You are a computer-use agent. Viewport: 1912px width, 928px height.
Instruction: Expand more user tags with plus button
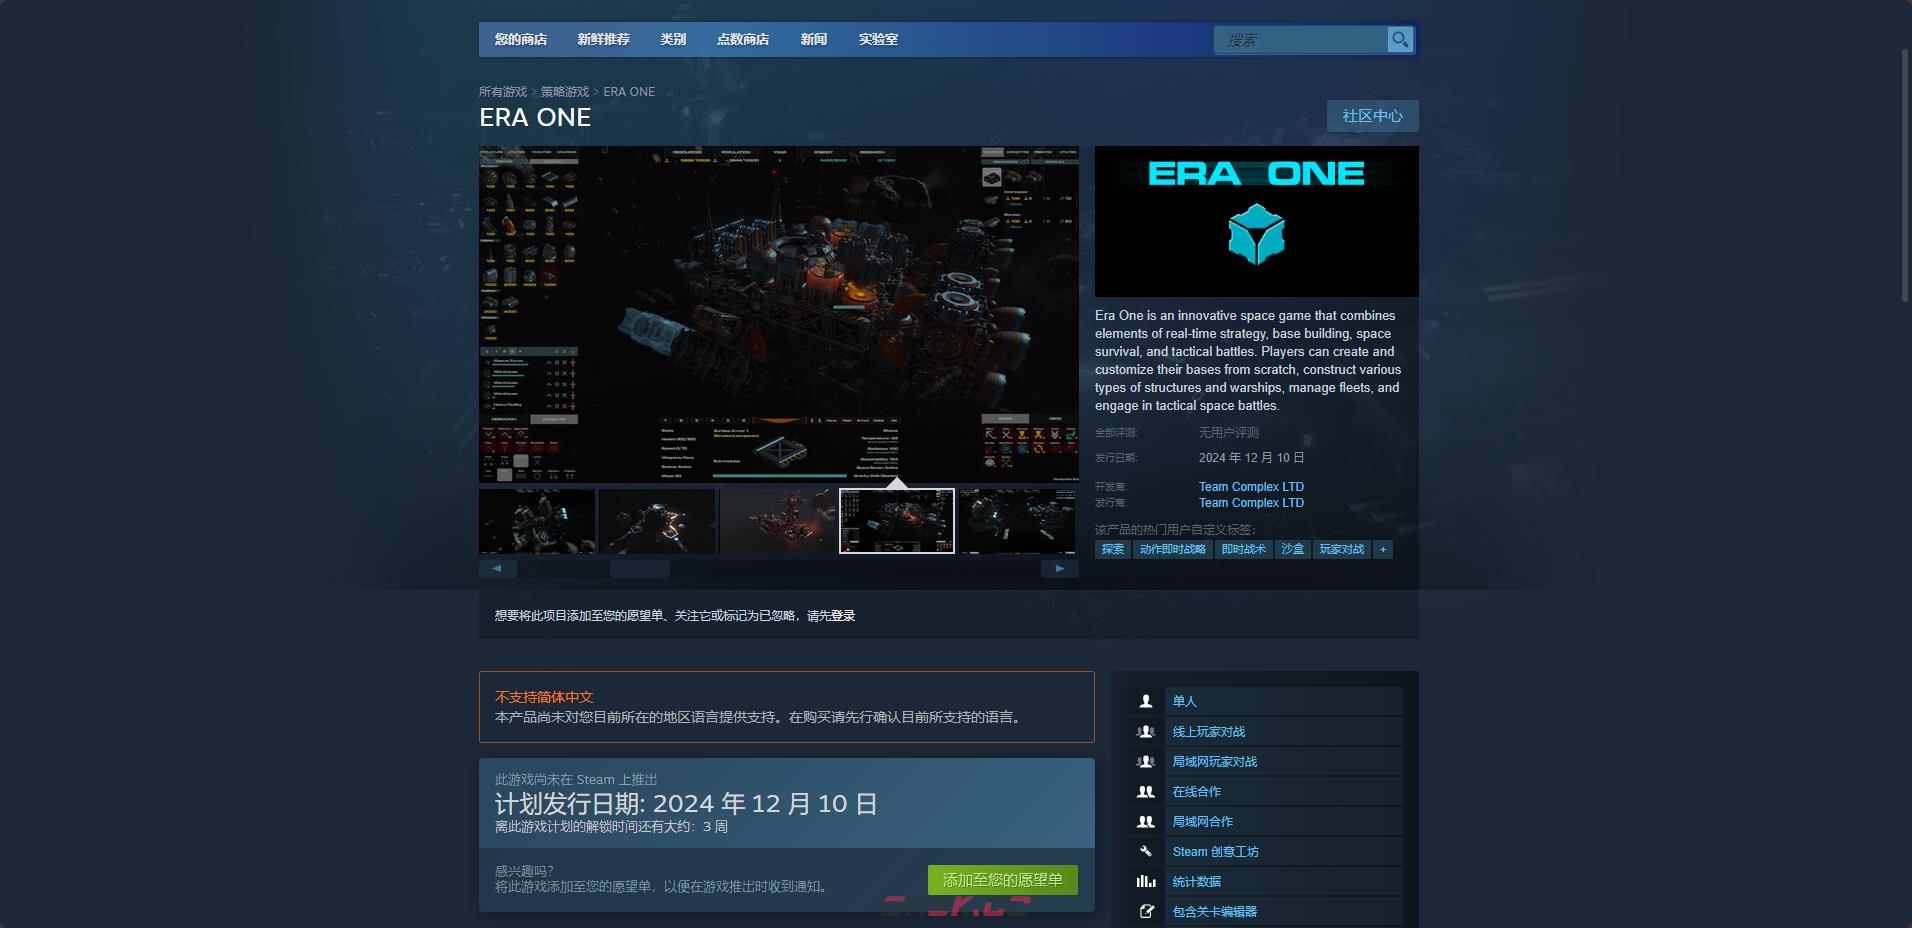click(1383, 549)
